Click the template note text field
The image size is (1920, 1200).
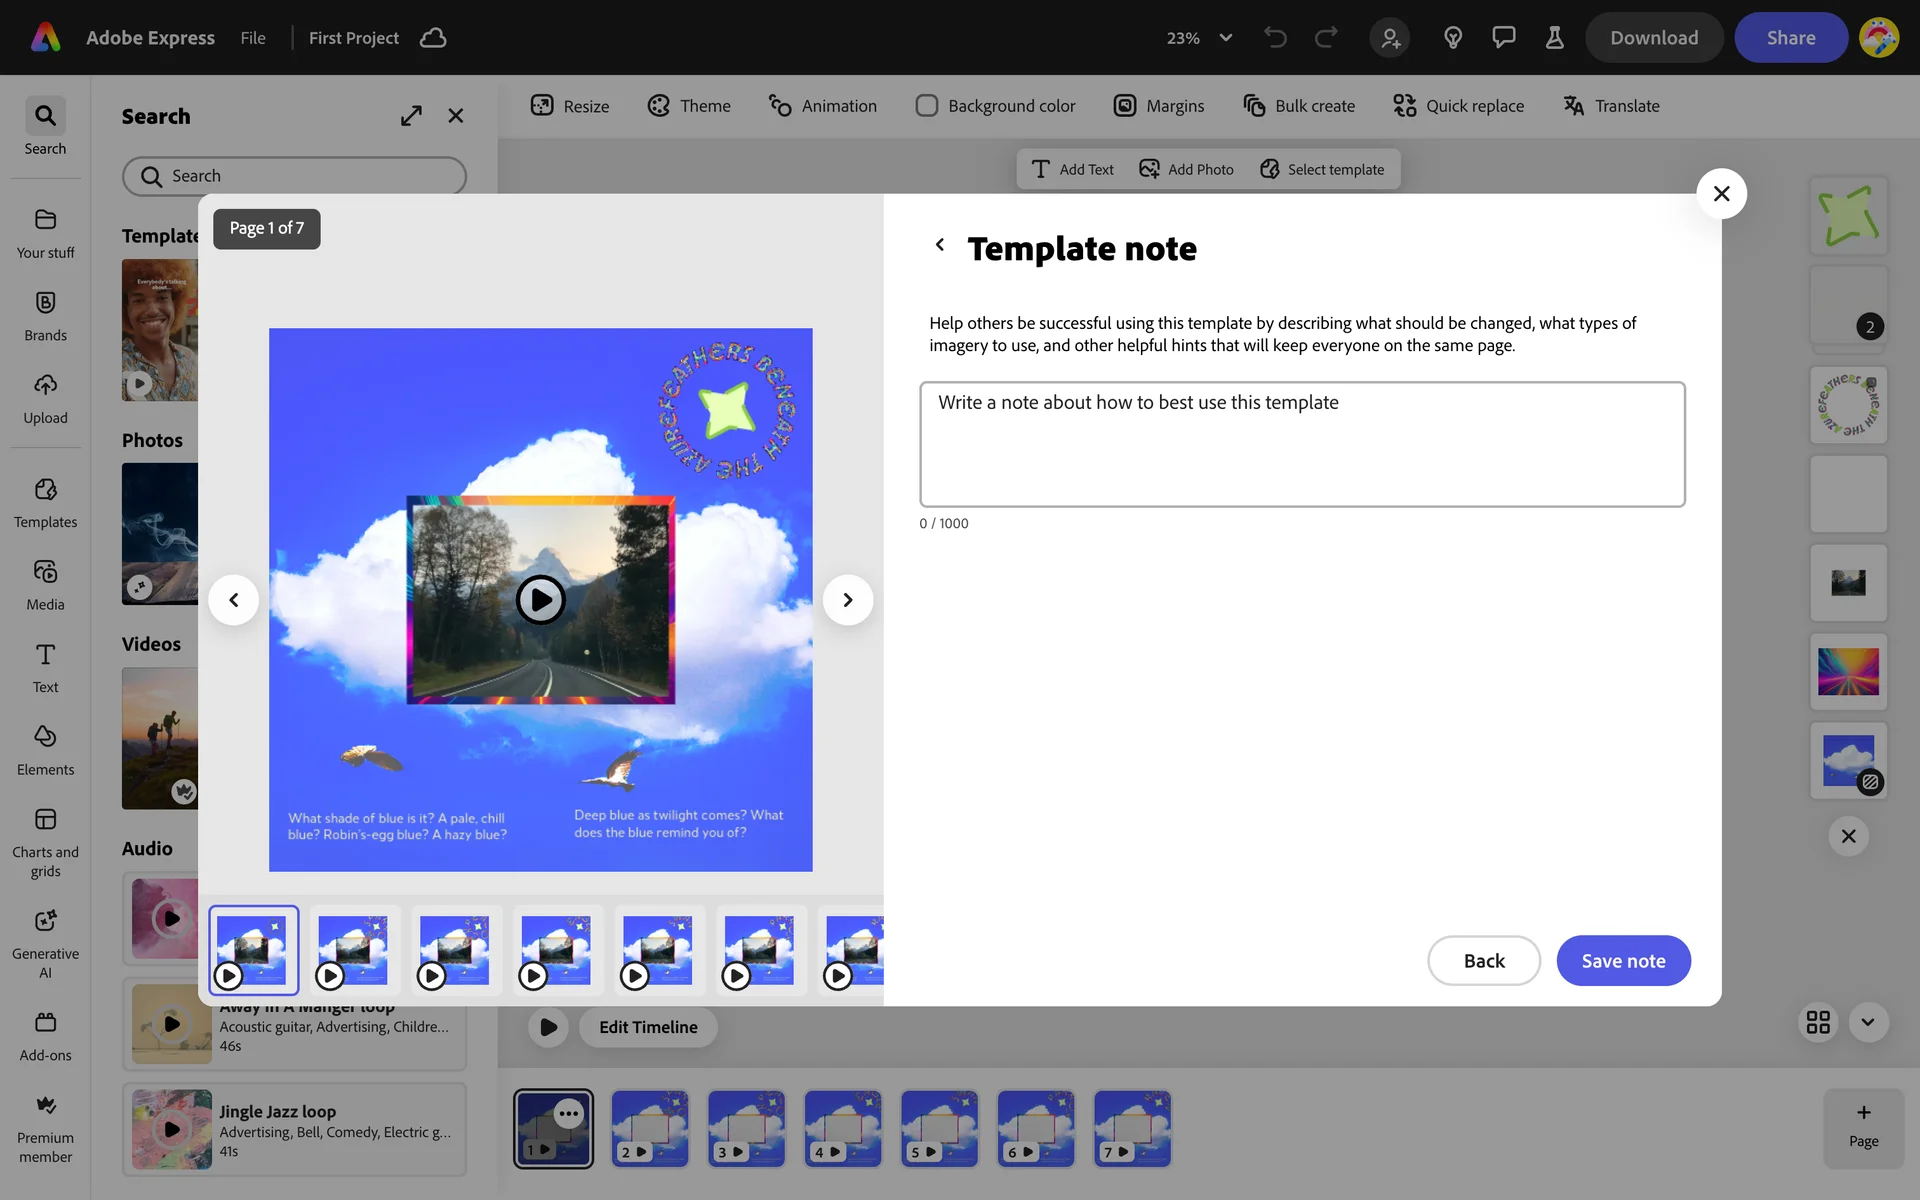pyautogui.click(x=1302, y=444)
